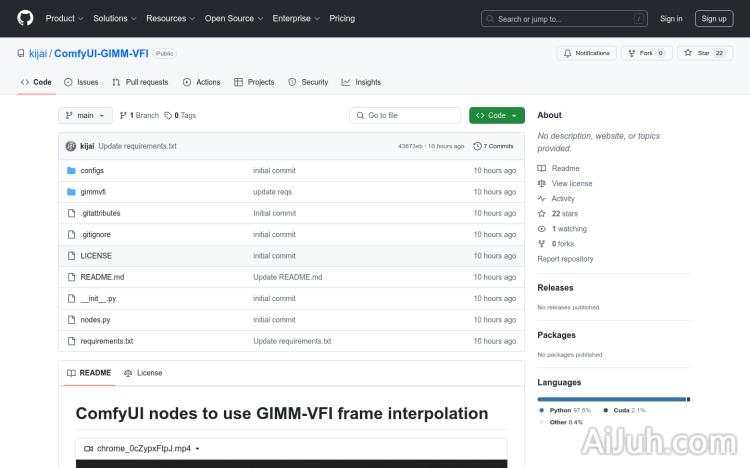Screen dimensions: 750x468
Task: Click the bell icon in Notifications
Action: tap(567, 53)
